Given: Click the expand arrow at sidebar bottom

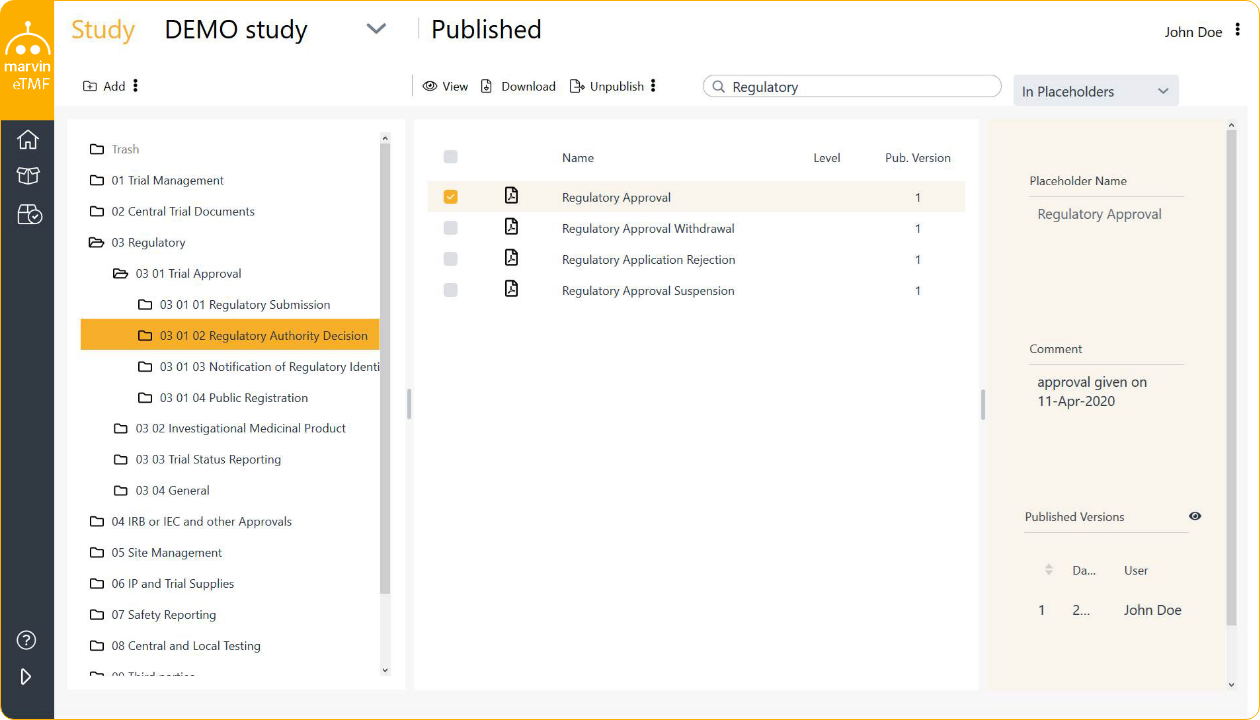Looking at the screenshot, I should click(x=26, y=676).
